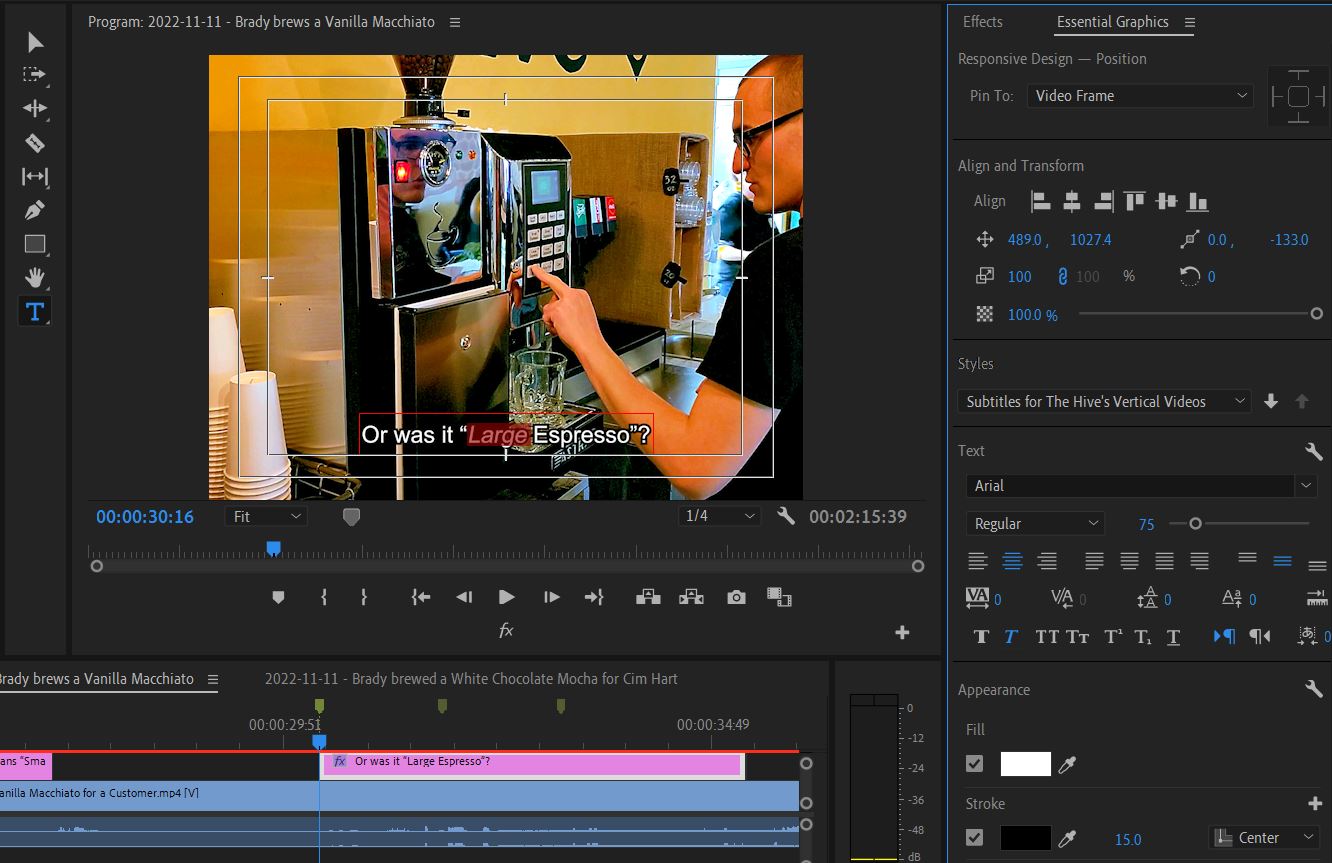Open the Styles dropdown for subtitles
This screenshot has width=1332, height=863.
tap(1104, 401)
